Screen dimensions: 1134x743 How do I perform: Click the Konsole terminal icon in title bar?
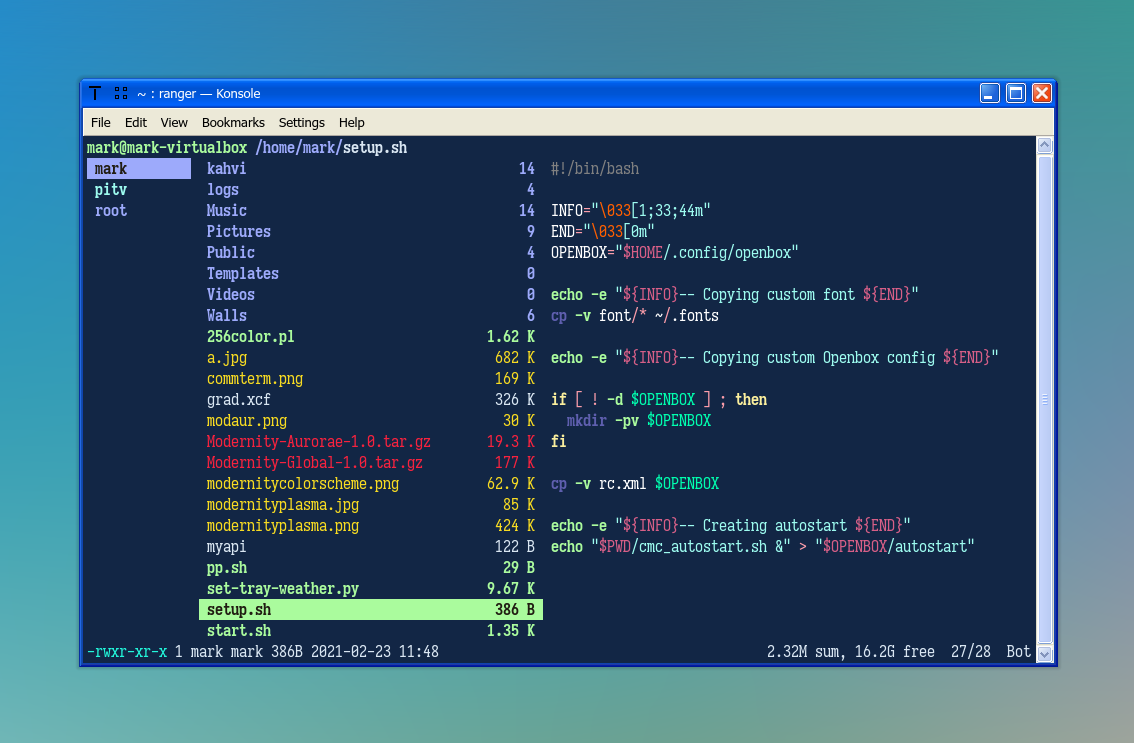(95, 93)
